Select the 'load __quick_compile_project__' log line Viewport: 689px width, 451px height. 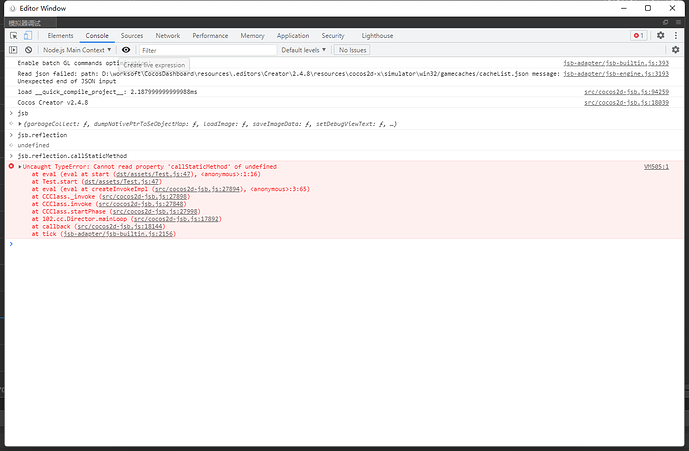point(107,92)
